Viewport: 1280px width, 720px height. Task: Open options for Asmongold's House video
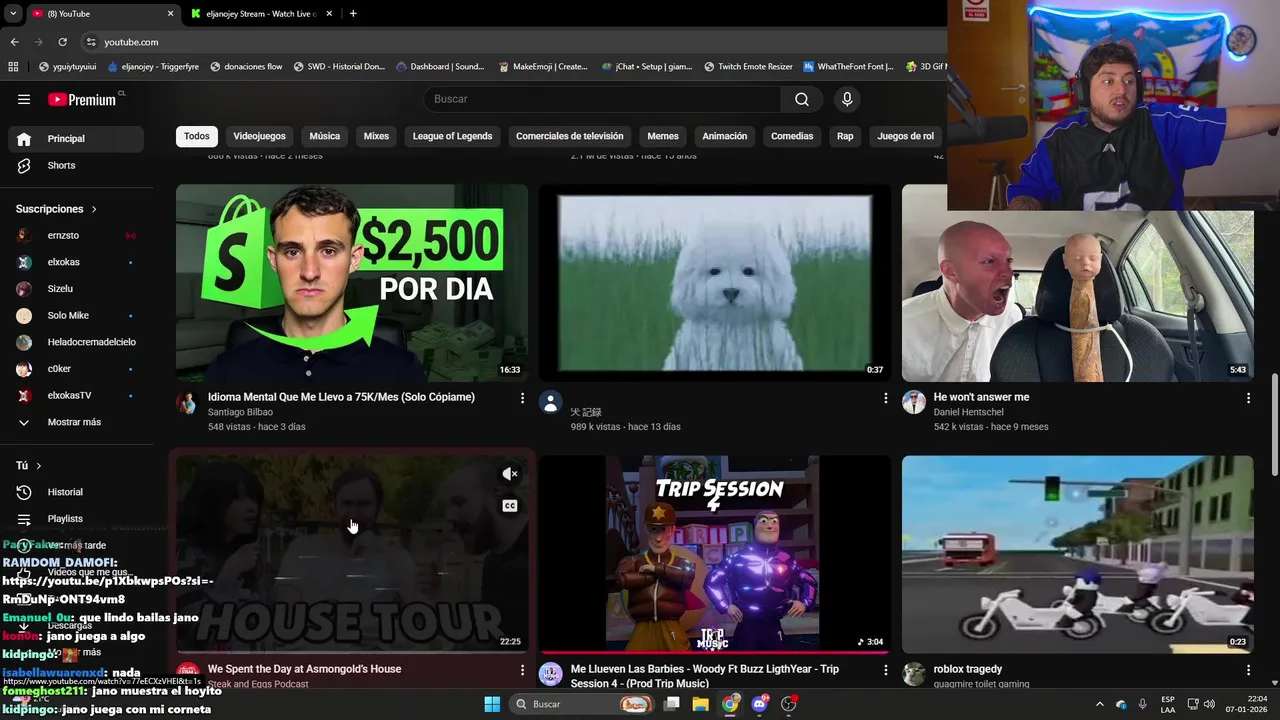tap(522, 670)
